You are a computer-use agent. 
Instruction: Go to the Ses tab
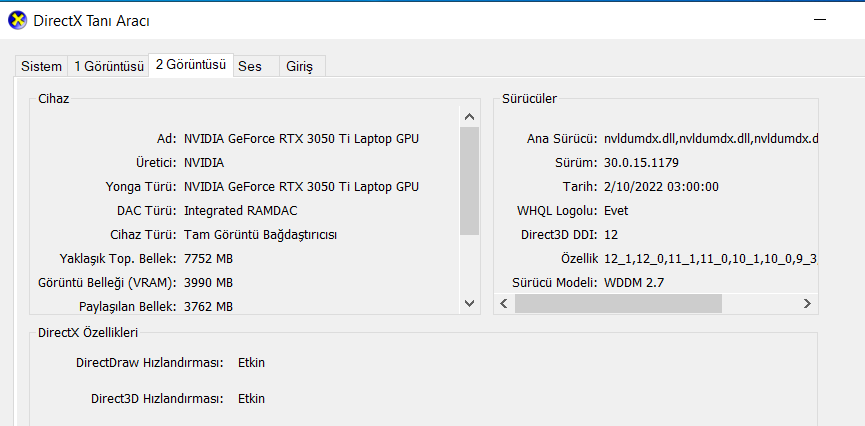click(250, 66)
